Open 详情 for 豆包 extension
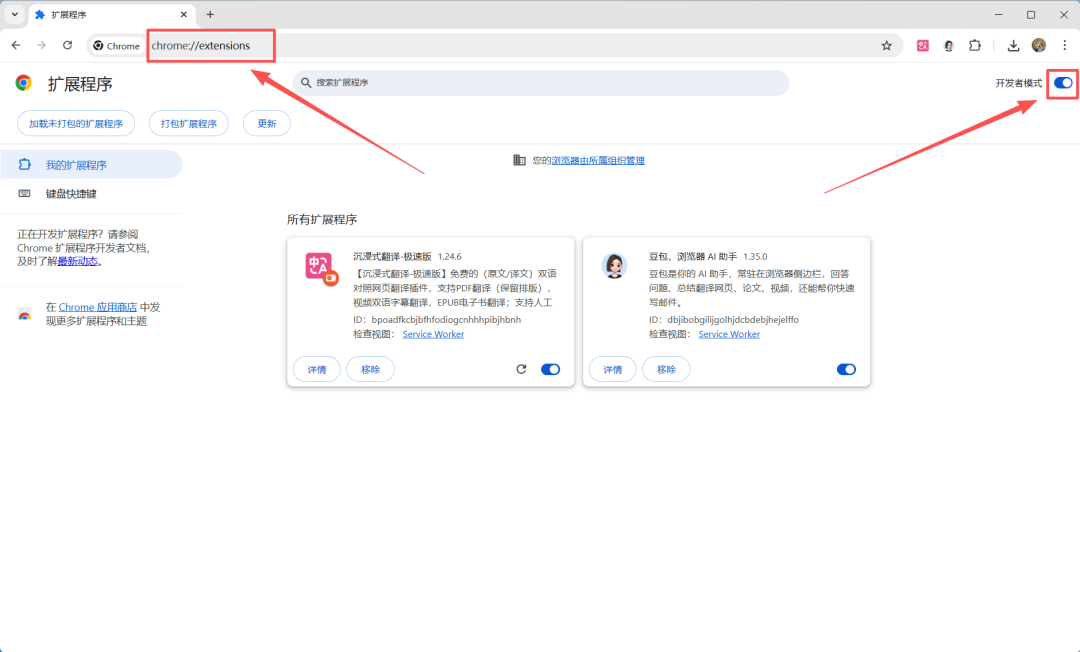The image size is (1080, 652). tap(612, 370)
